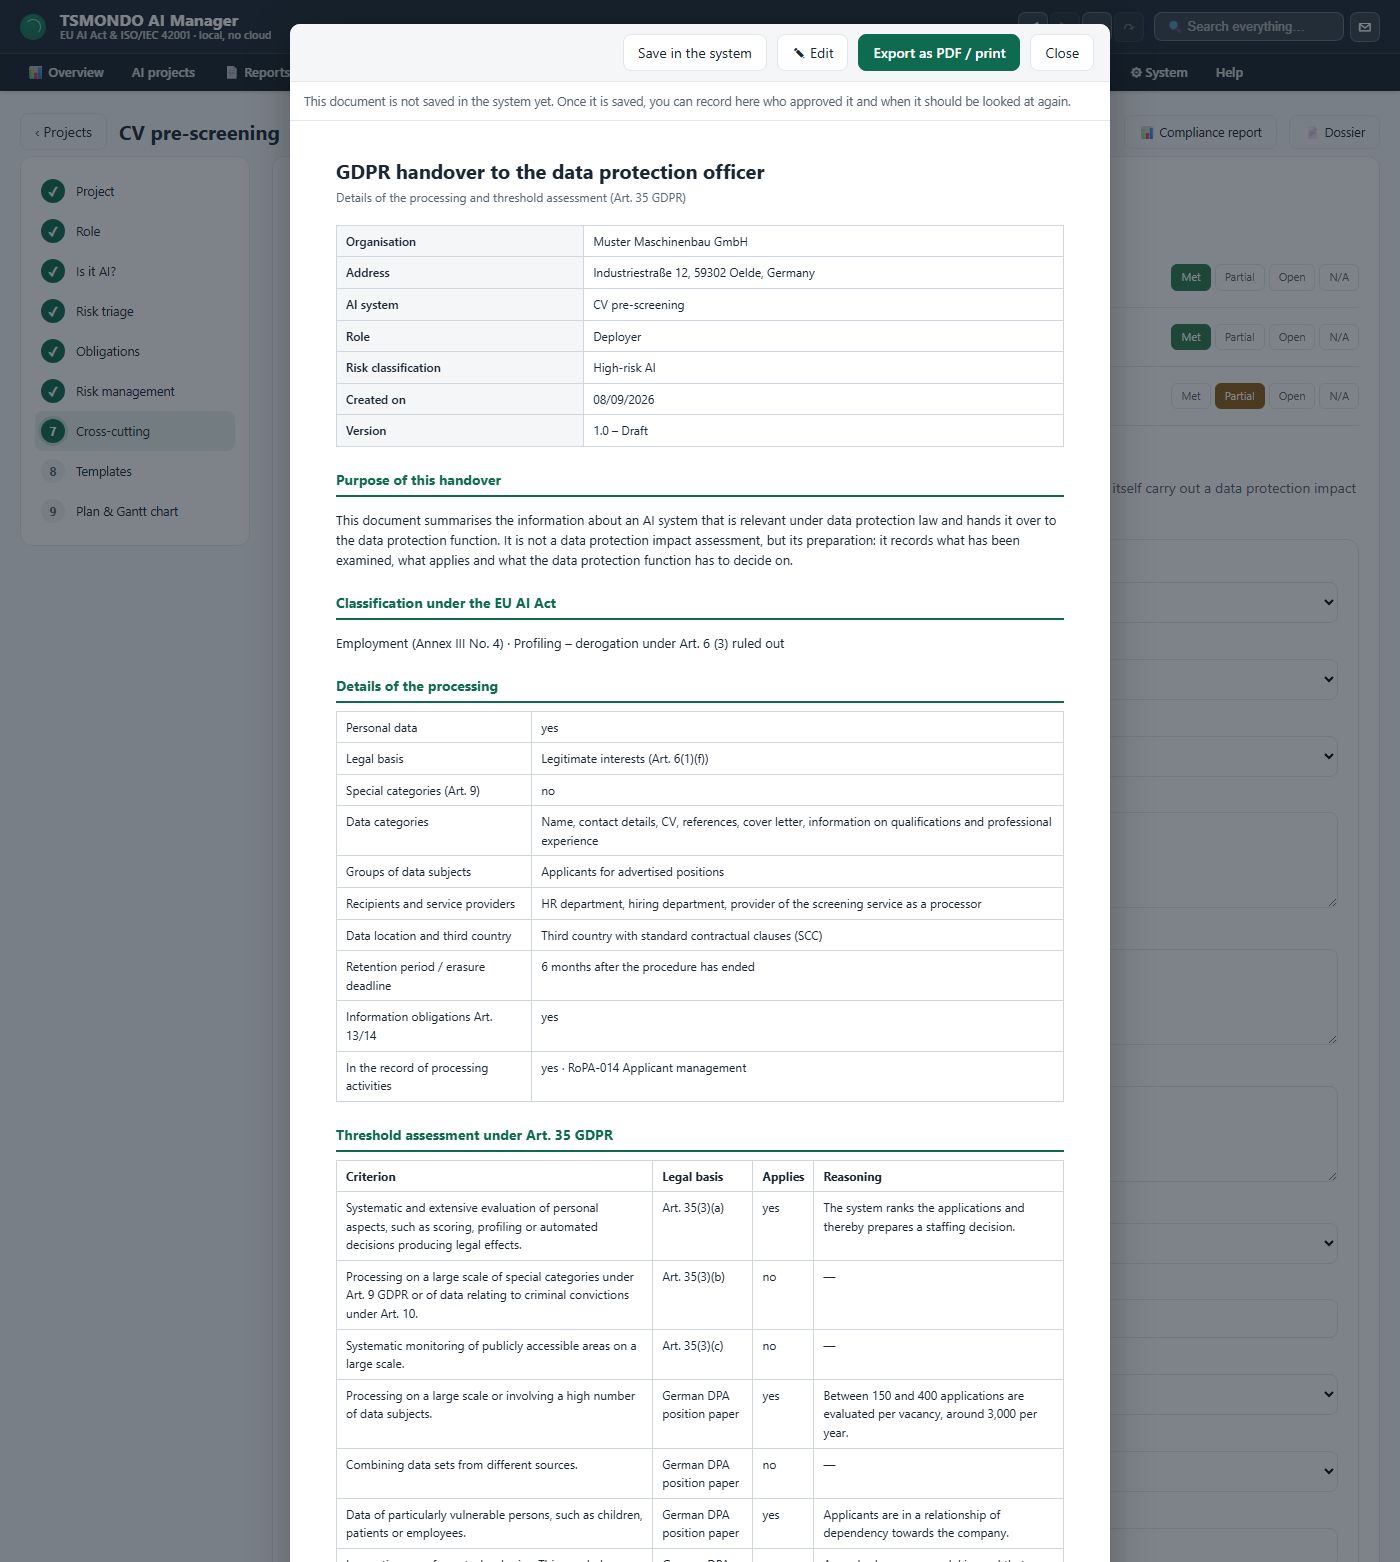Click Export as PDF / print

pyautogui.click(x=939, y=53)
